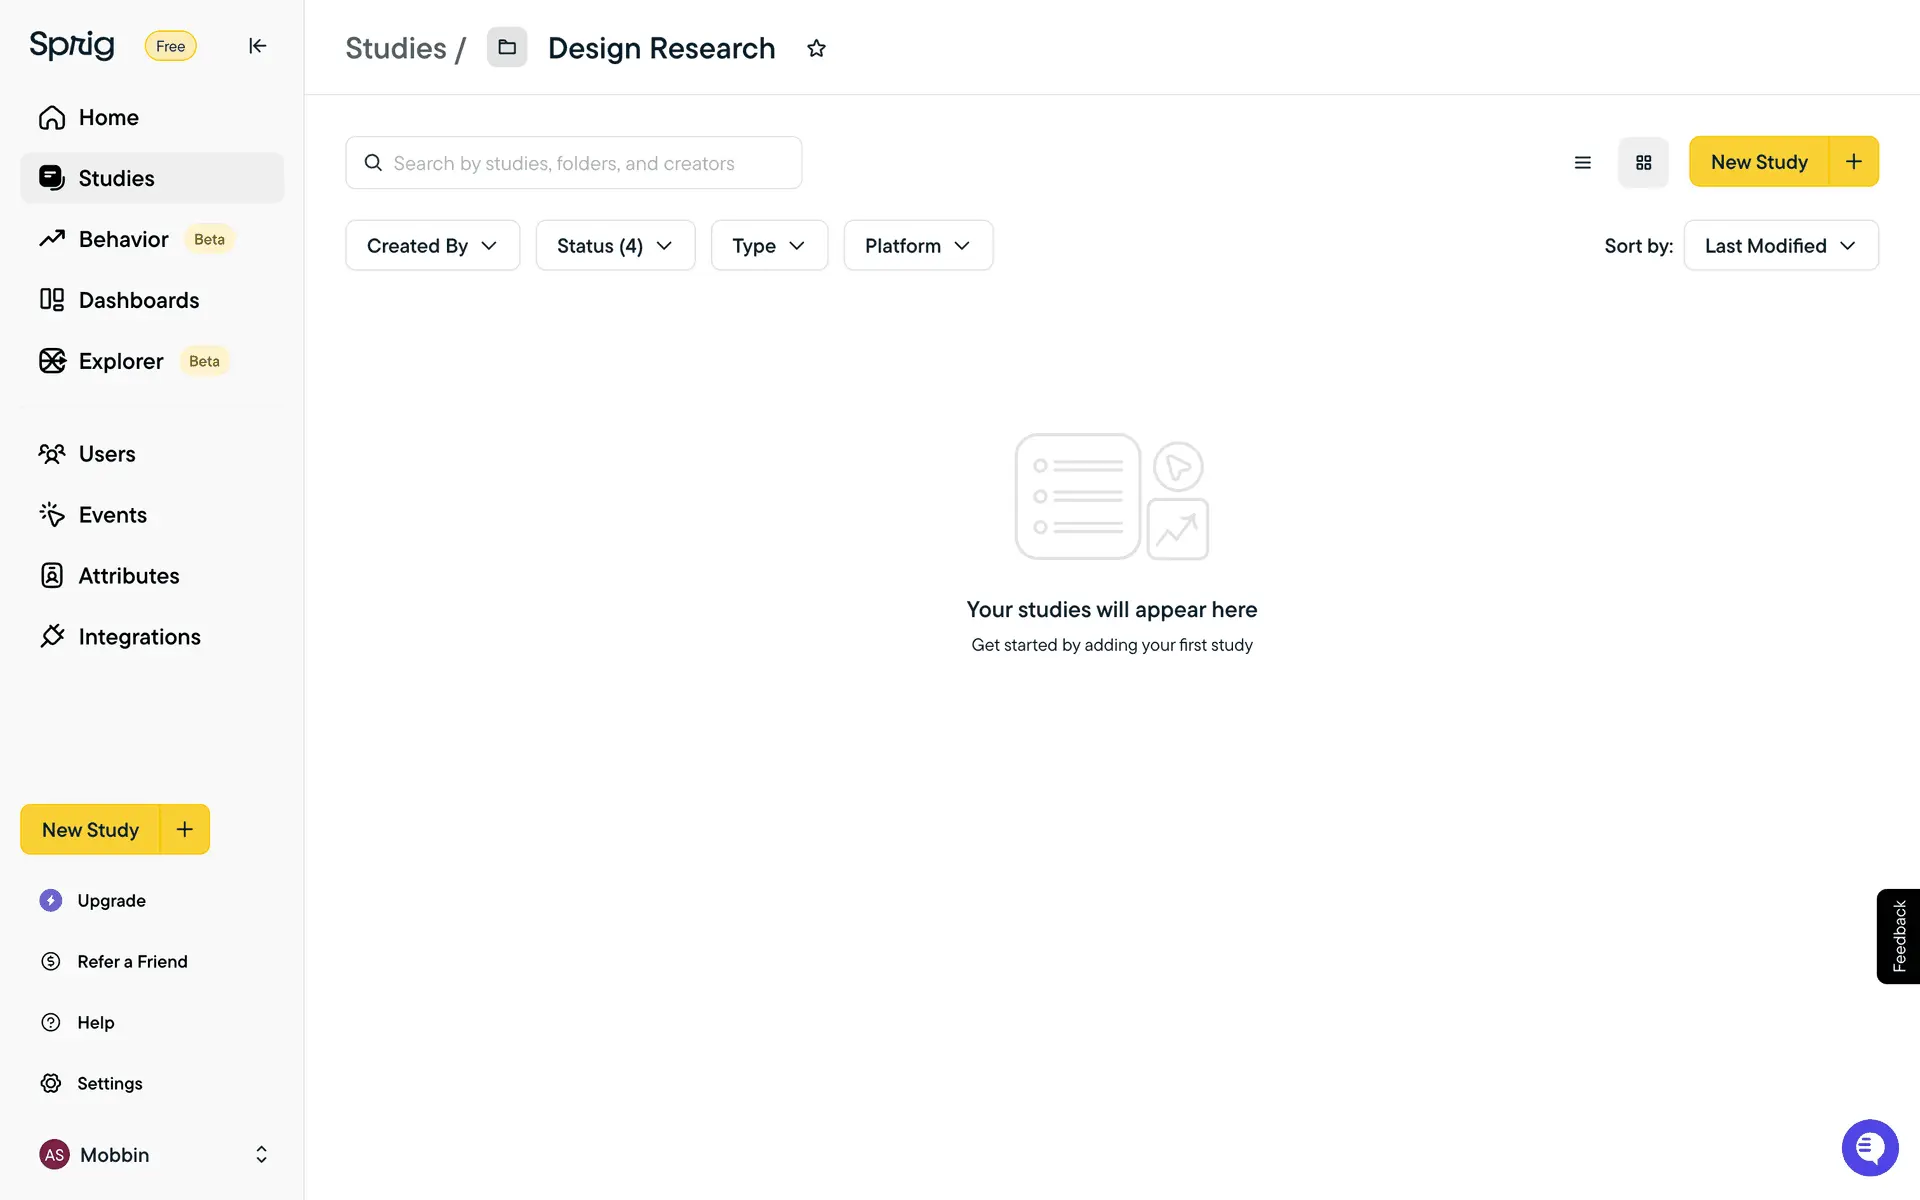Image resolution: width=1920 pixels, height=1200 pixels.
Task: Click the plus icon beside top New Study
Action: point(1854,162)
